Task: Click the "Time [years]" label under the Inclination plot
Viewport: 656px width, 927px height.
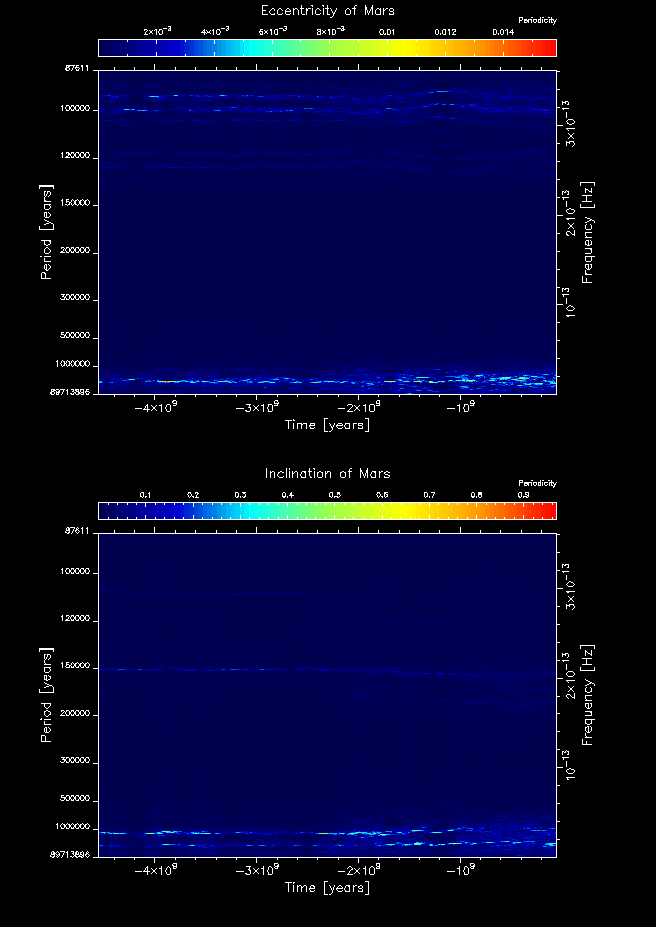Action: pyautogui.click(x=327, y=888)
